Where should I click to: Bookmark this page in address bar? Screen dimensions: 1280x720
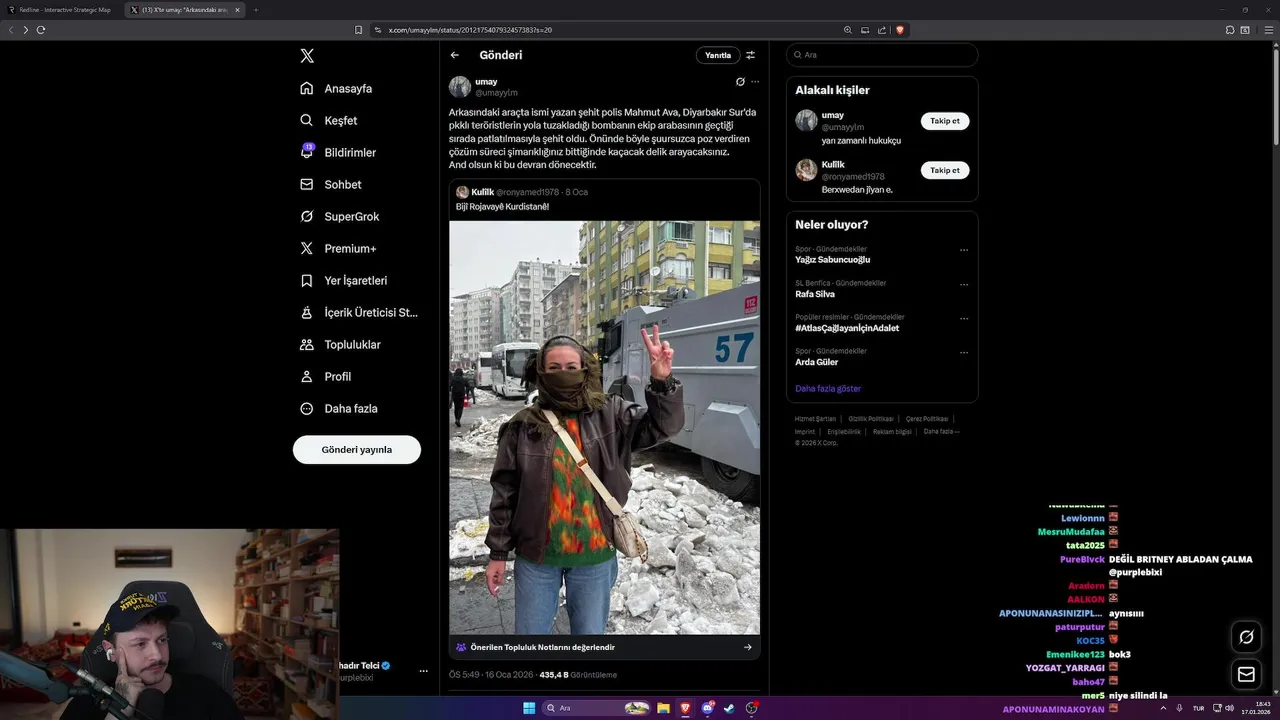358,30
